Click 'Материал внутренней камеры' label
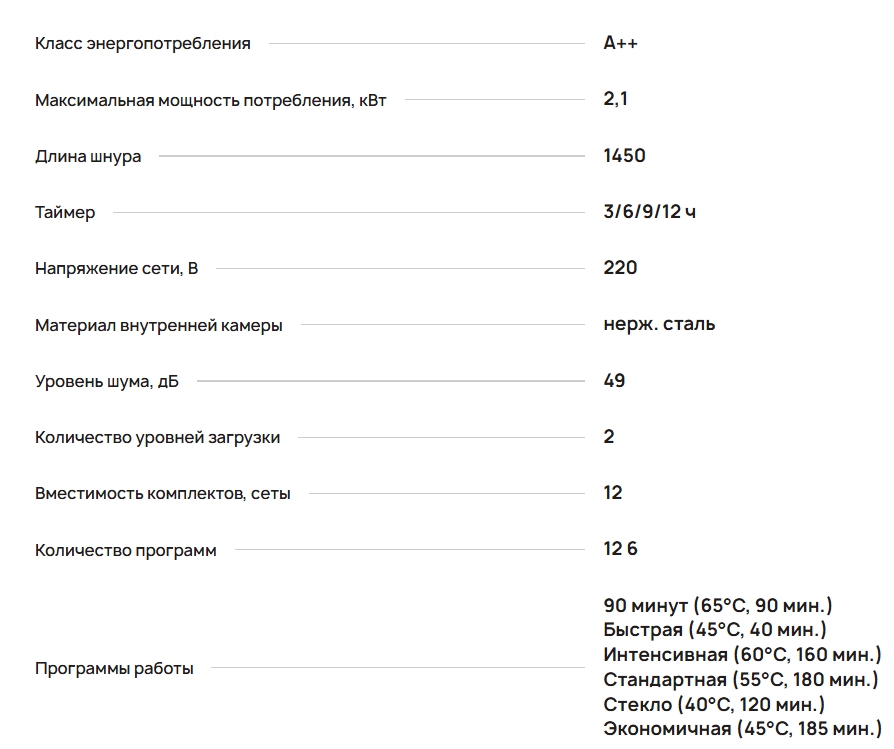894x749 pixels. (158, 325)
